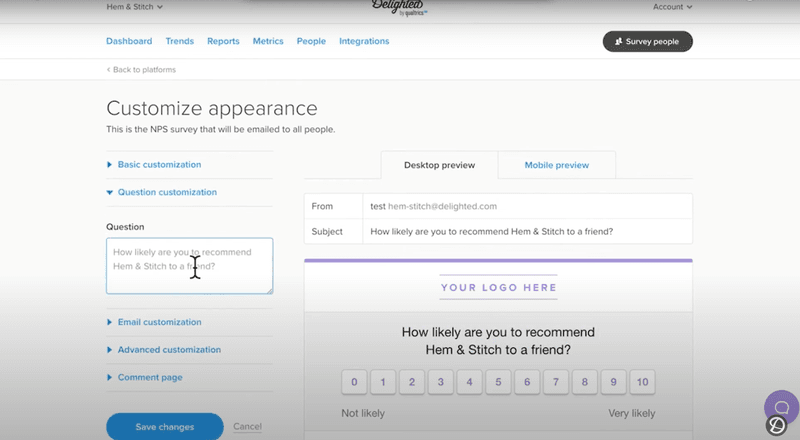Screen dimensions: 800x440
Task: Click the From address hem-stitch@delighted.com
Action: (442, 206)
